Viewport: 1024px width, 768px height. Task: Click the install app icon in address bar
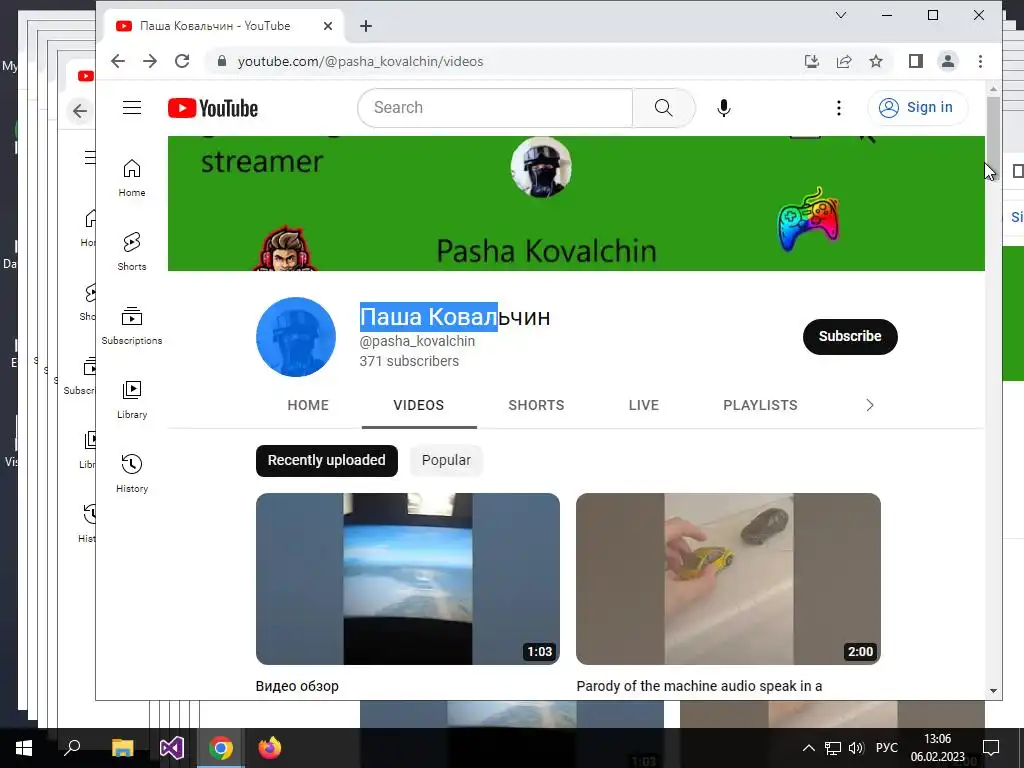(812, 61)
